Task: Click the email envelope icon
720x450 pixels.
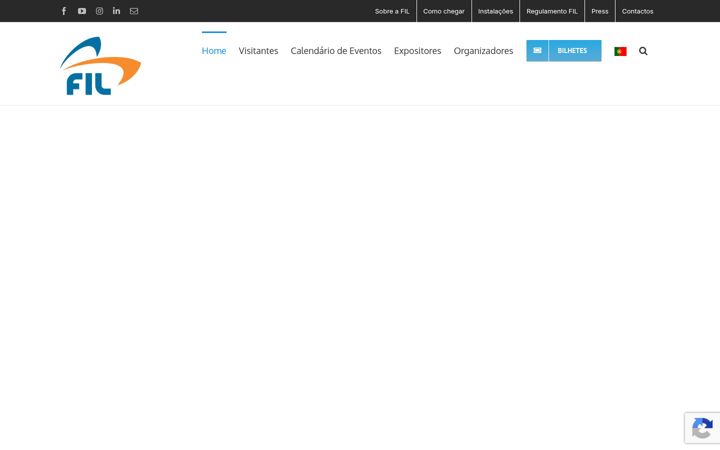Action: coord(134,11)
